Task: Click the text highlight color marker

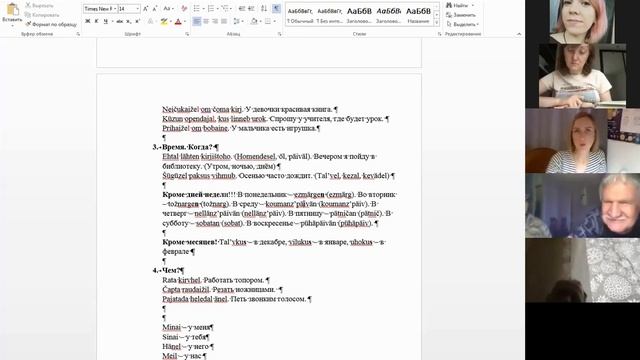Action: coord(164,21)
